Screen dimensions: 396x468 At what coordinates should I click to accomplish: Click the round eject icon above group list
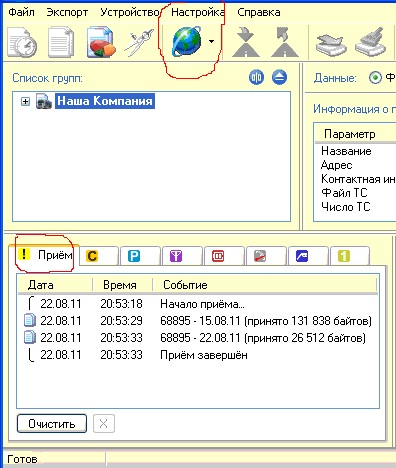[x=279, y=78]
